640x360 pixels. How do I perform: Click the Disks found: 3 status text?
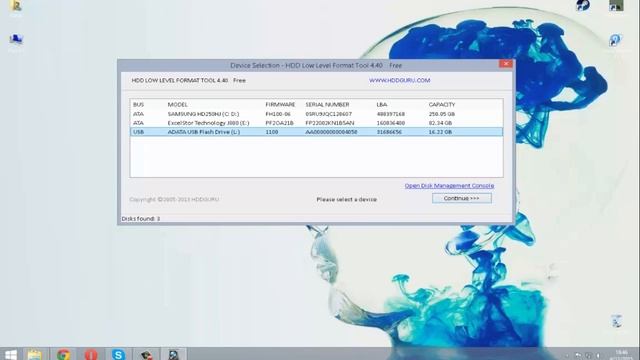pyautogui.click(x=141, y=219)
